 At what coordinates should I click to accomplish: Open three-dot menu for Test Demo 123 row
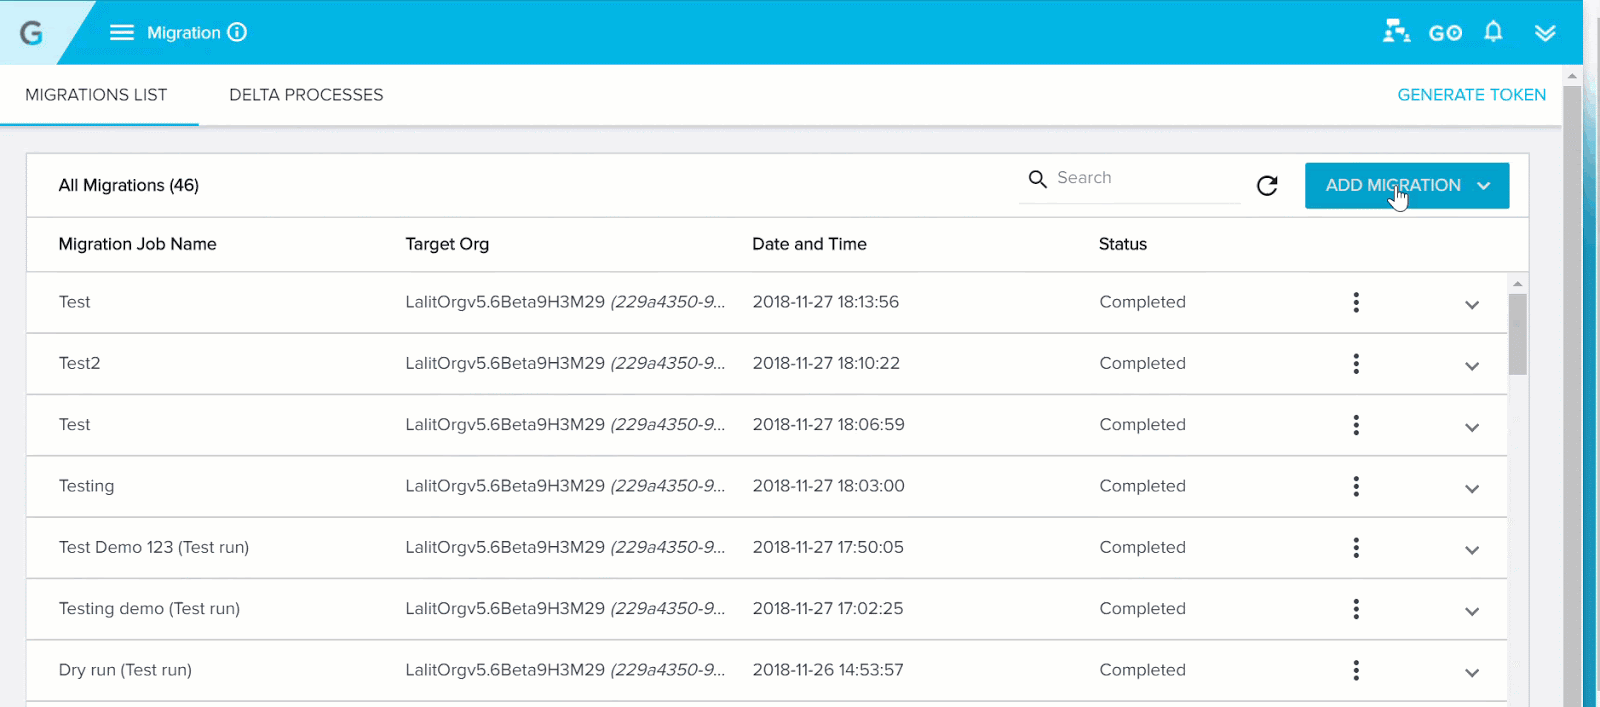1356,547
